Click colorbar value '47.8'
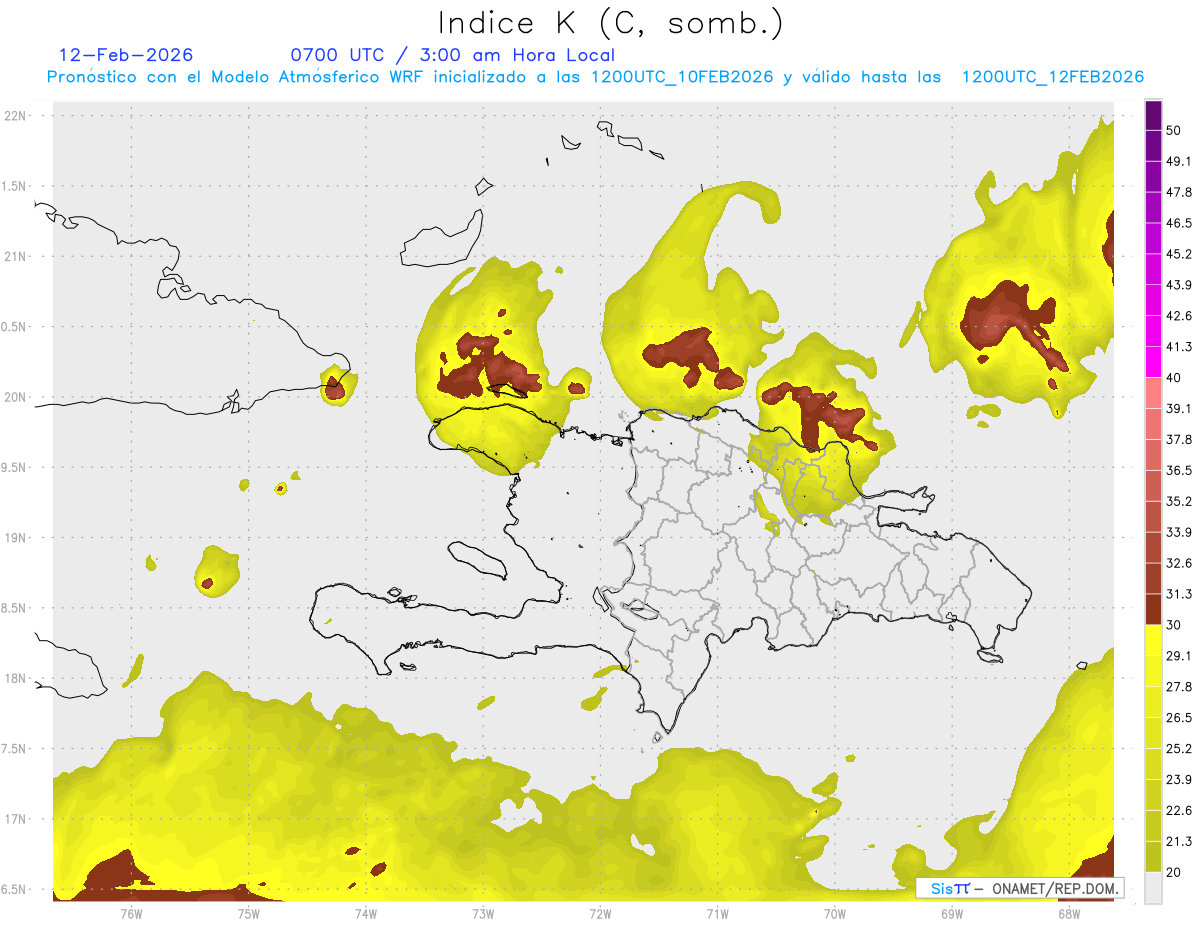This screenshot has height=927, width=1200. click(1179, 192)
